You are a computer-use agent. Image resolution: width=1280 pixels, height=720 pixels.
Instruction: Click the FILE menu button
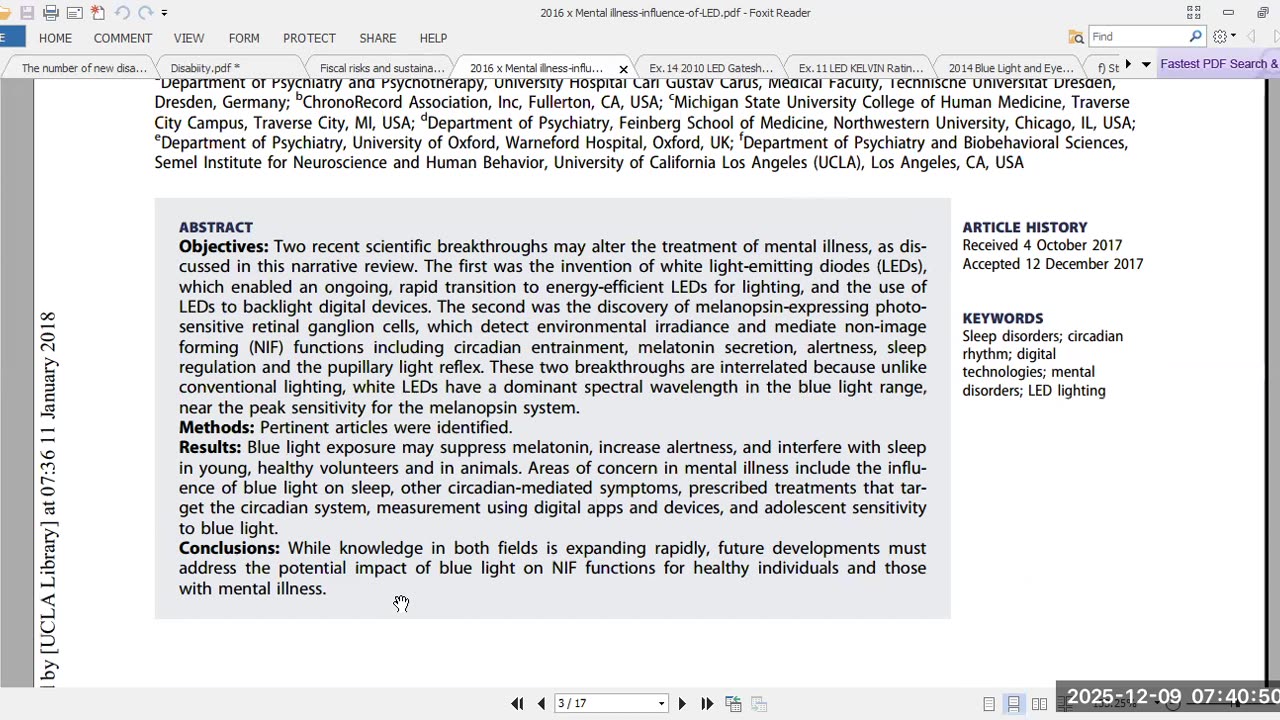[x=12, y=38]
